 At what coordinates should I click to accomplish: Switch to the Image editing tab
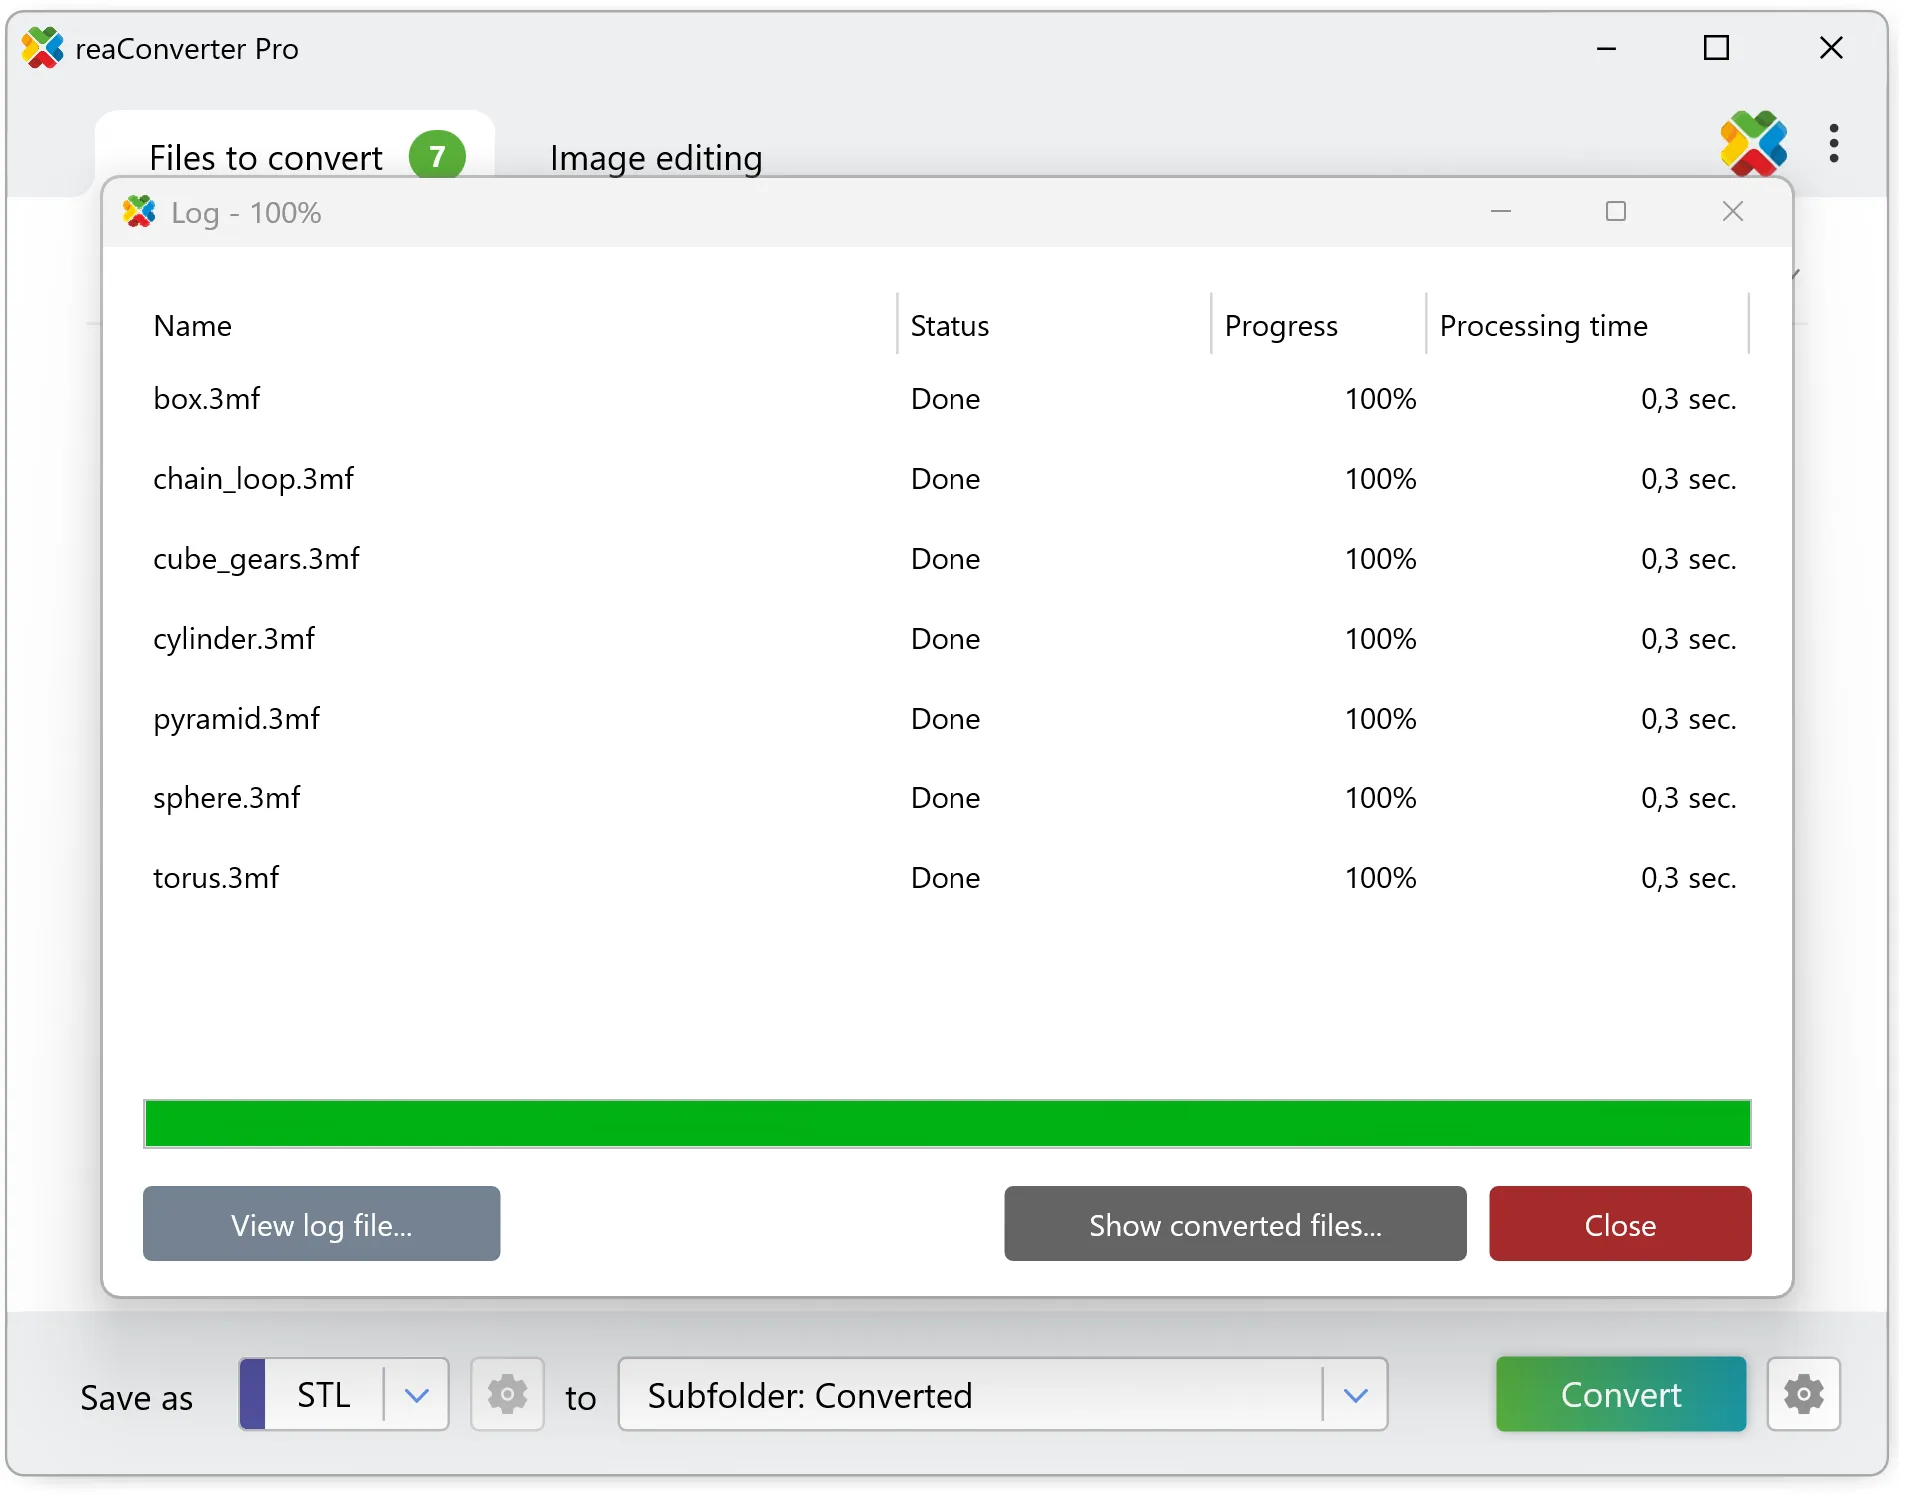(655, 157)
